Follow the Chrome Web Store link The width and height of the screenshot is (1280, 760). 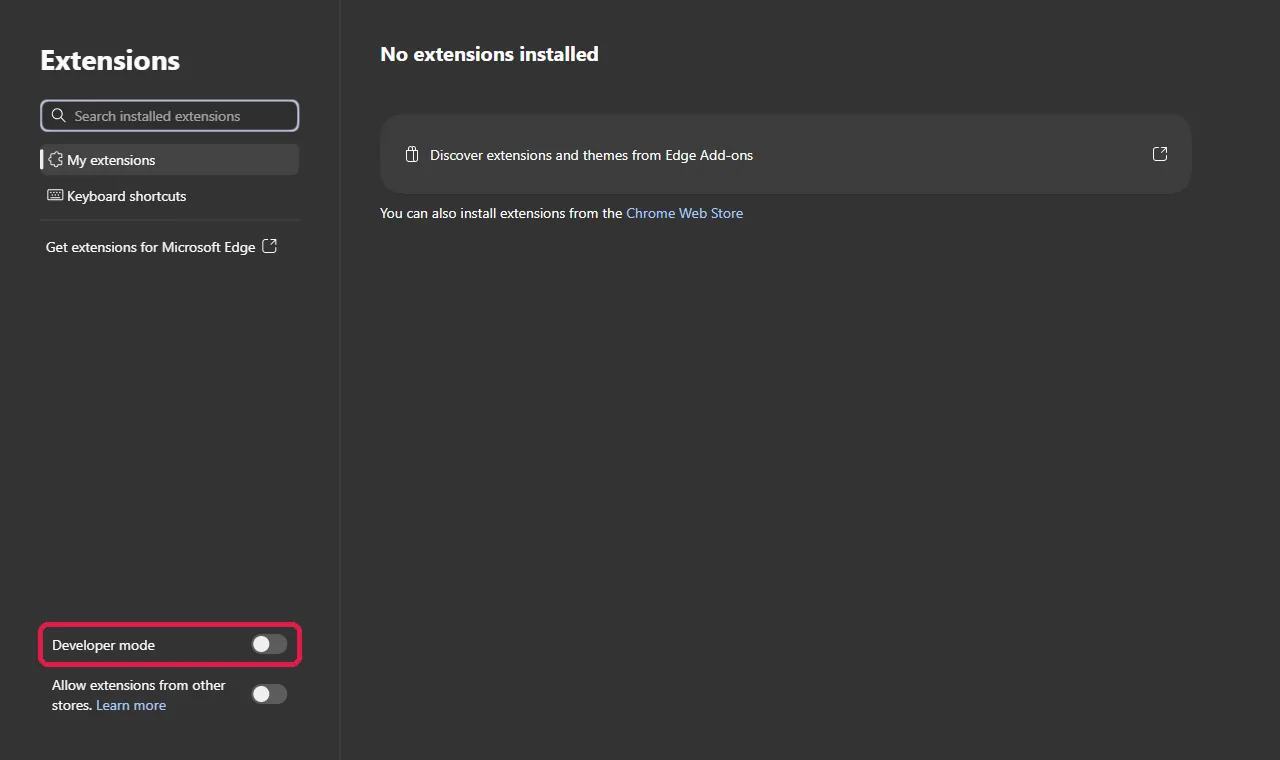point(684,213)
